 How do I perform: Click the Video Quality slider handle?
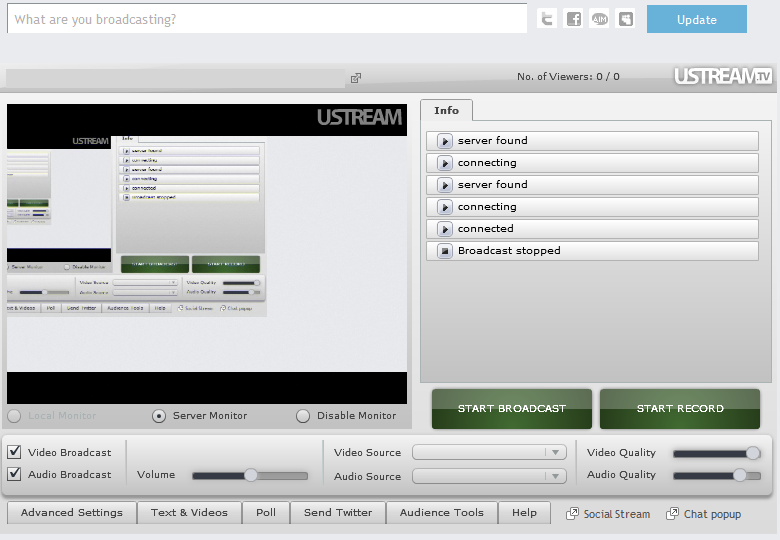(753, 453)
